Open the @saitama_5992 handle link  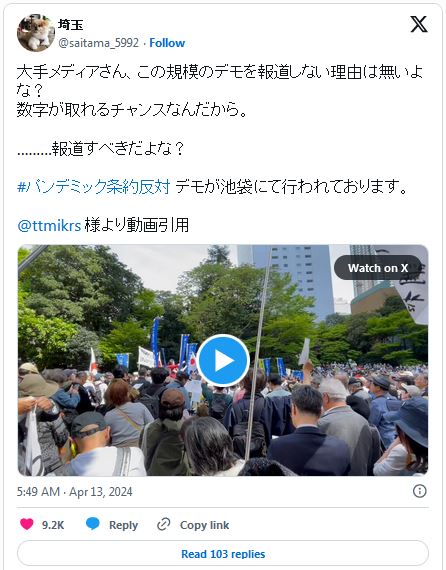click(x=99, y=43)
